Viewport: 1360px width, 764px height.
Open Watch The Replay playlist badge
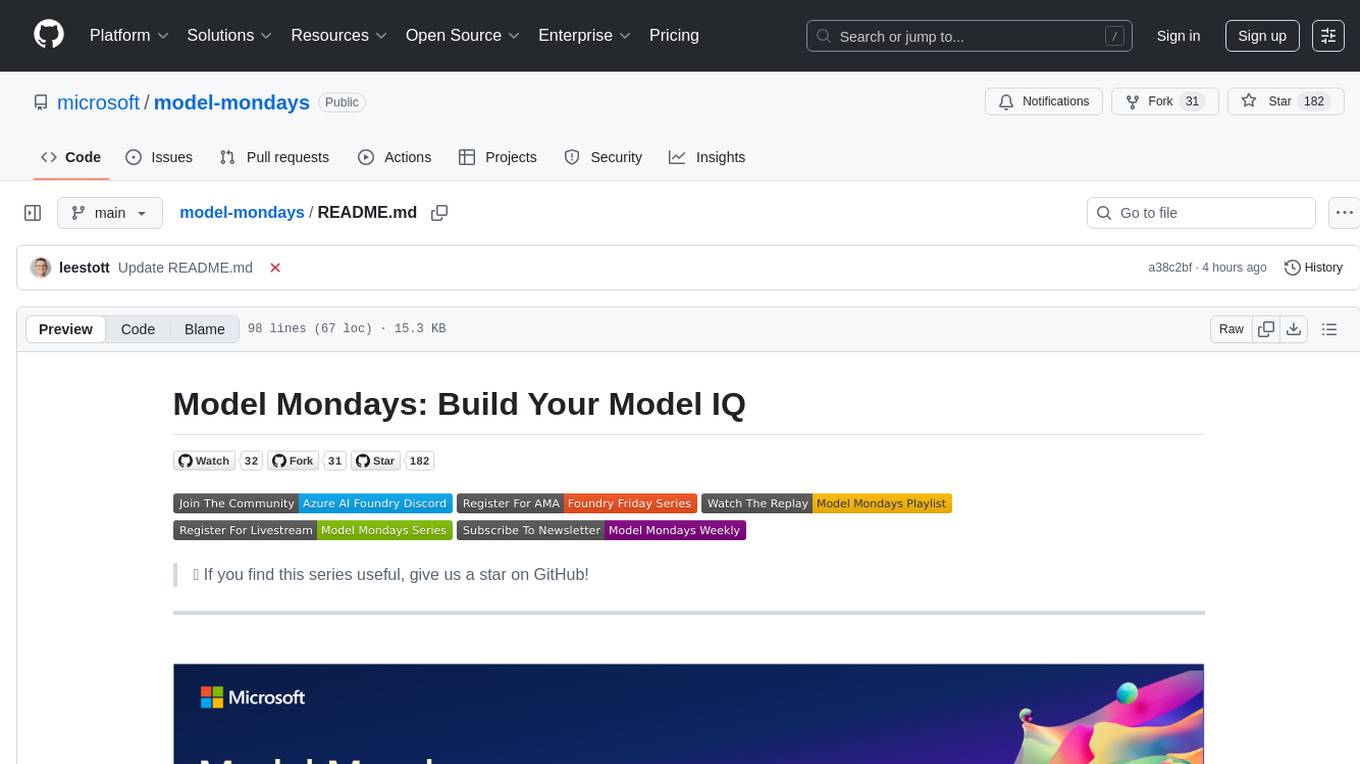pyautogui.click(x=827, y=503)
